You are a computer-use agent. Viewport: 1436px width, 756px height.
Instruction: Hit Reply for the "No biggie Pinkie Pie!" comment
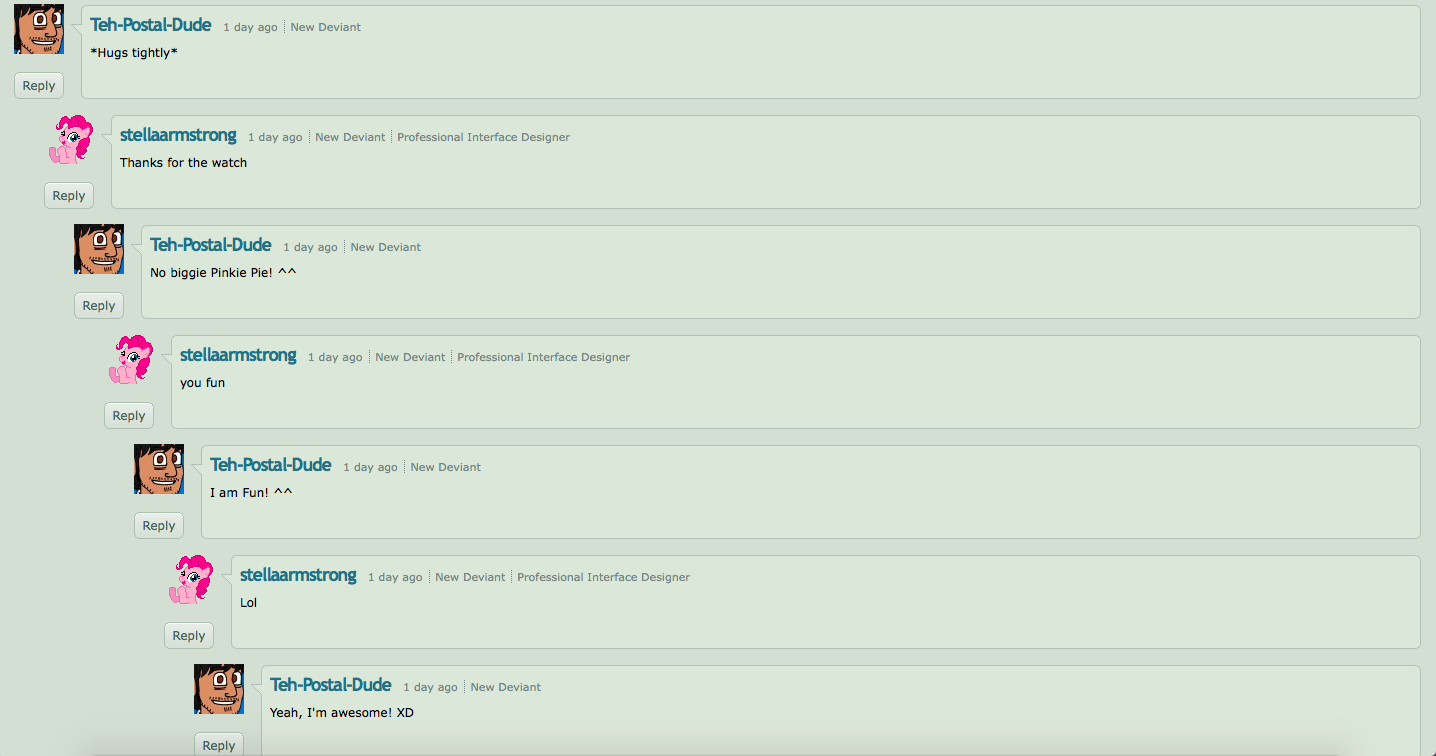[x=99, y=306]
